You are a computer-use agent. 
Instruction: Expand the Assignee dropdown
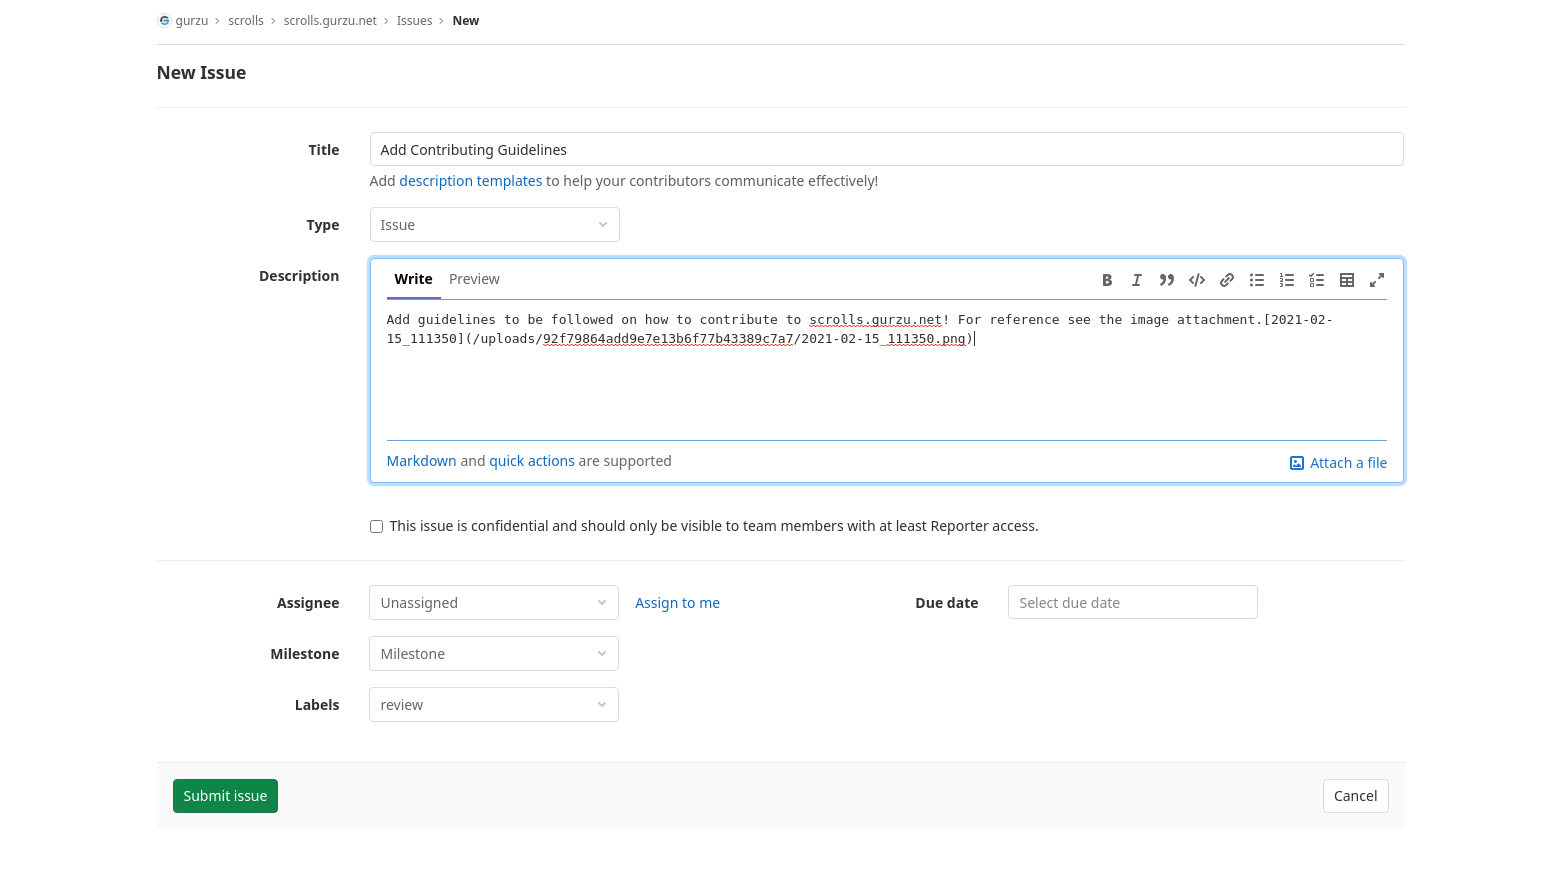(x=493, y=603)
